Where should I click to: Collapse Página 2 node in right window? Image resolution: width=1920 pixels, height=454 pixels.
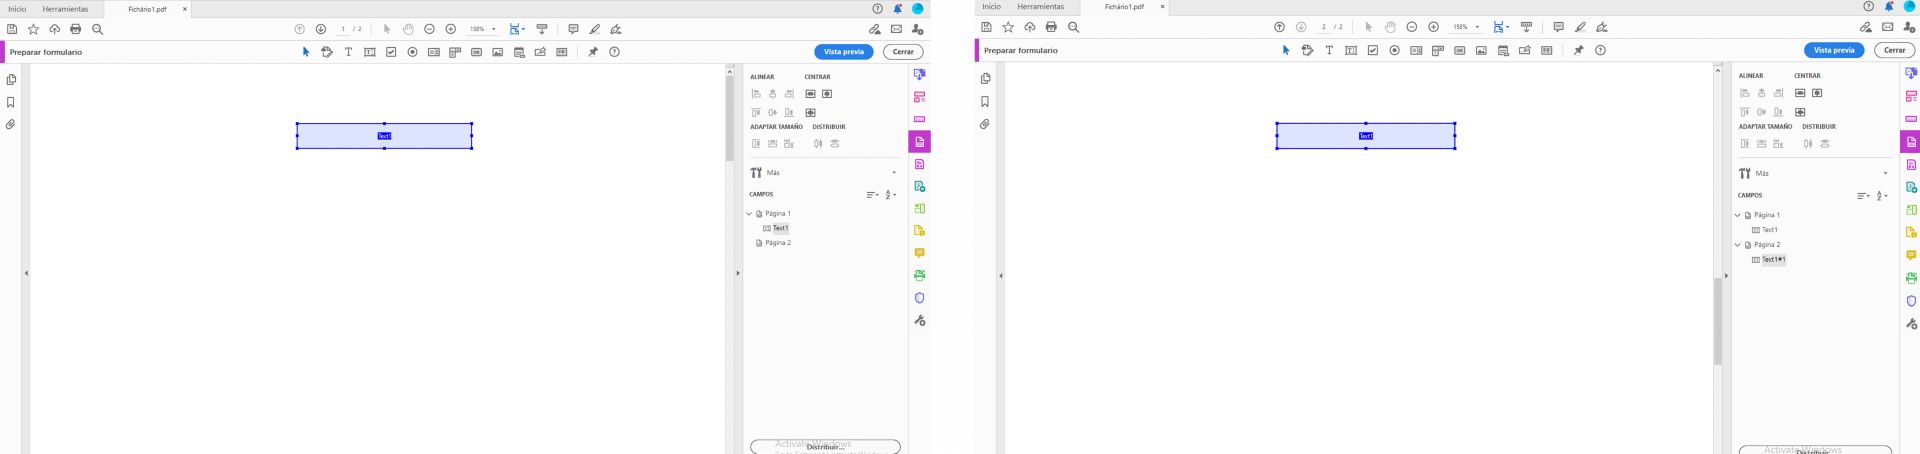(x=1738, y=244)
